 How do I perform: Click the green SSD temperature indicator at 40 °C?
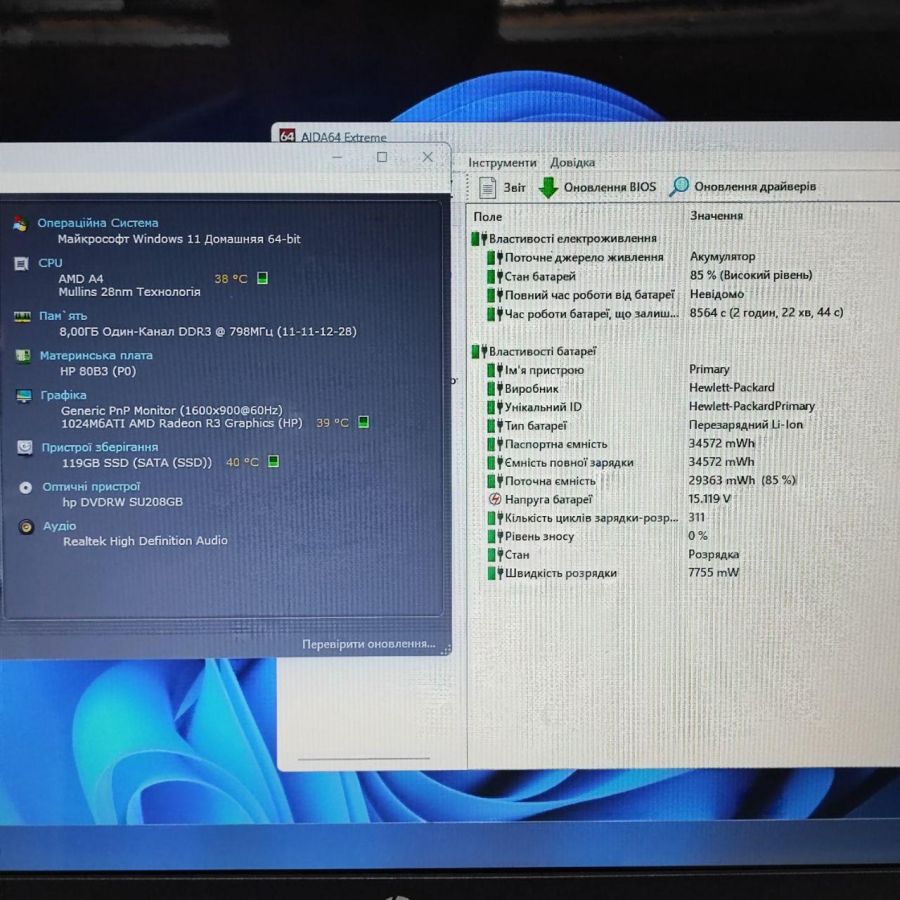click(x=274, y=461)
